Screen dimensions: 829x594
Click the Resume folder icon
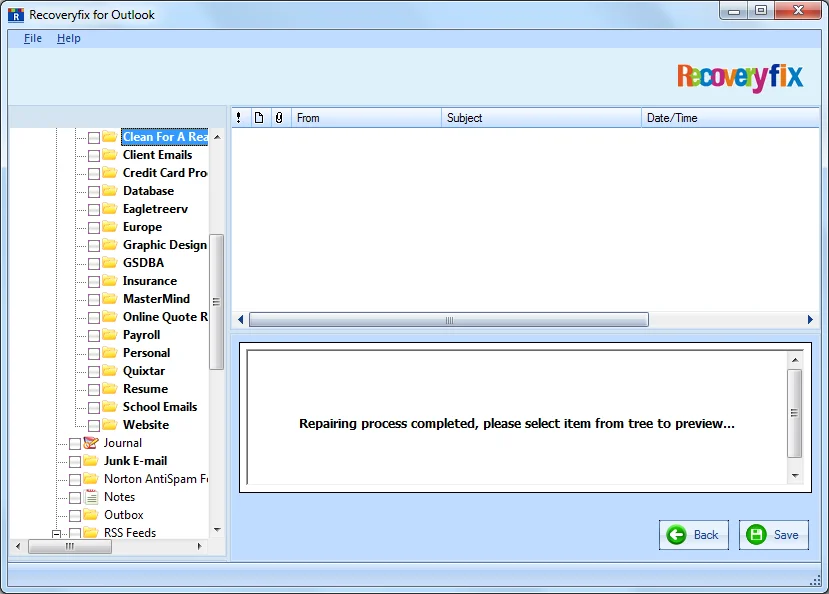(x=109, y=388)
